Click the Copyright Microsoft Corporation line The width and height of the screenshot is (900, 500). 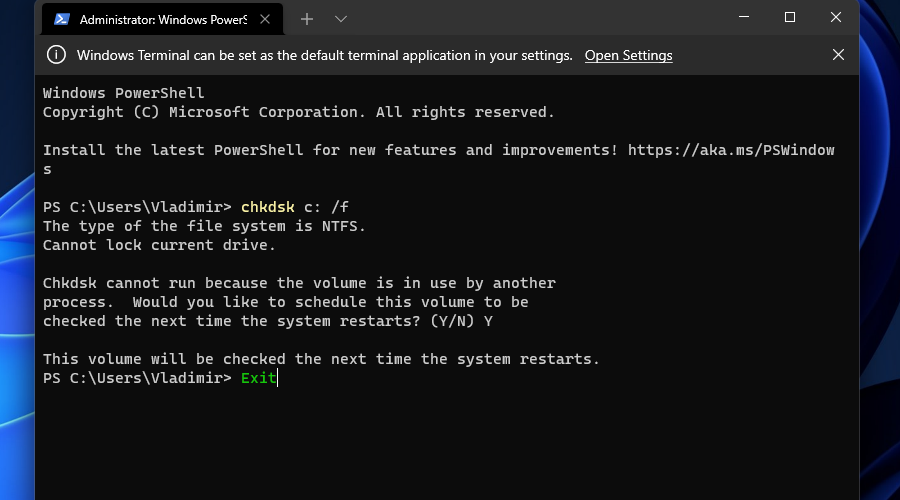[298, 112]
